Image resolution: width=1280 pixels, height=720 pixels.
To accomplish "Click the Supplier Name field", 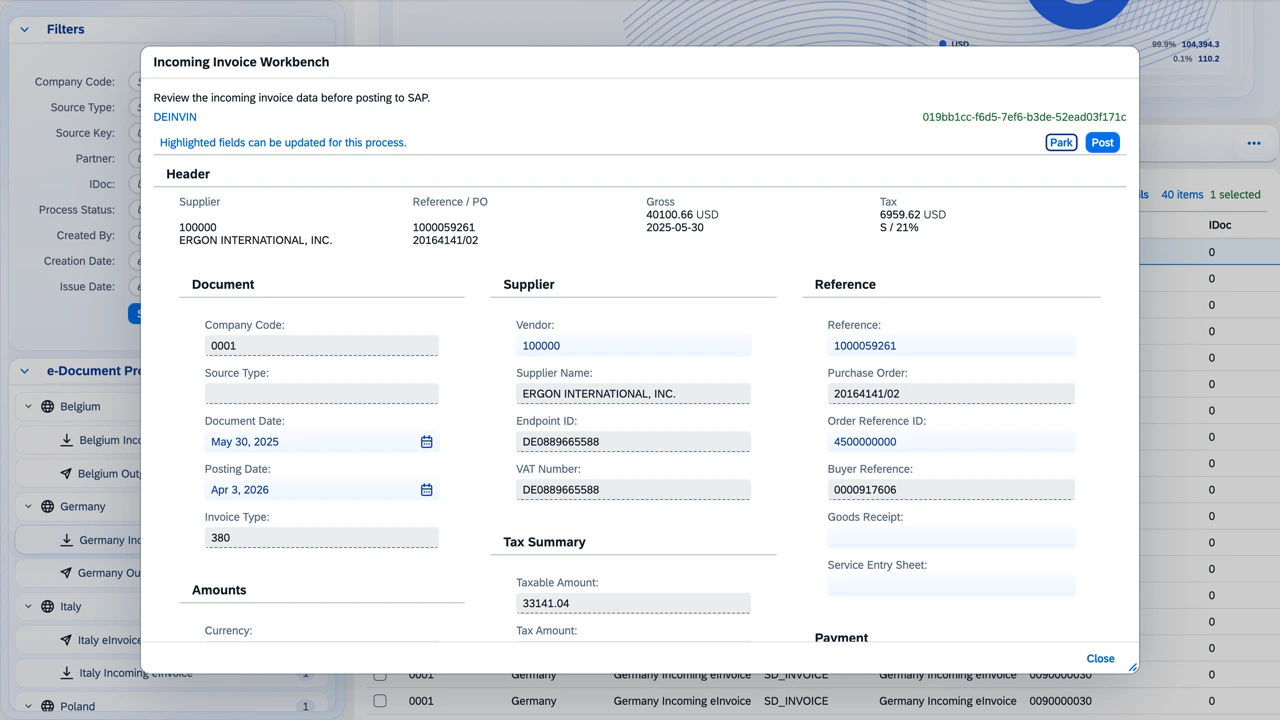I will tap(633, 394).
